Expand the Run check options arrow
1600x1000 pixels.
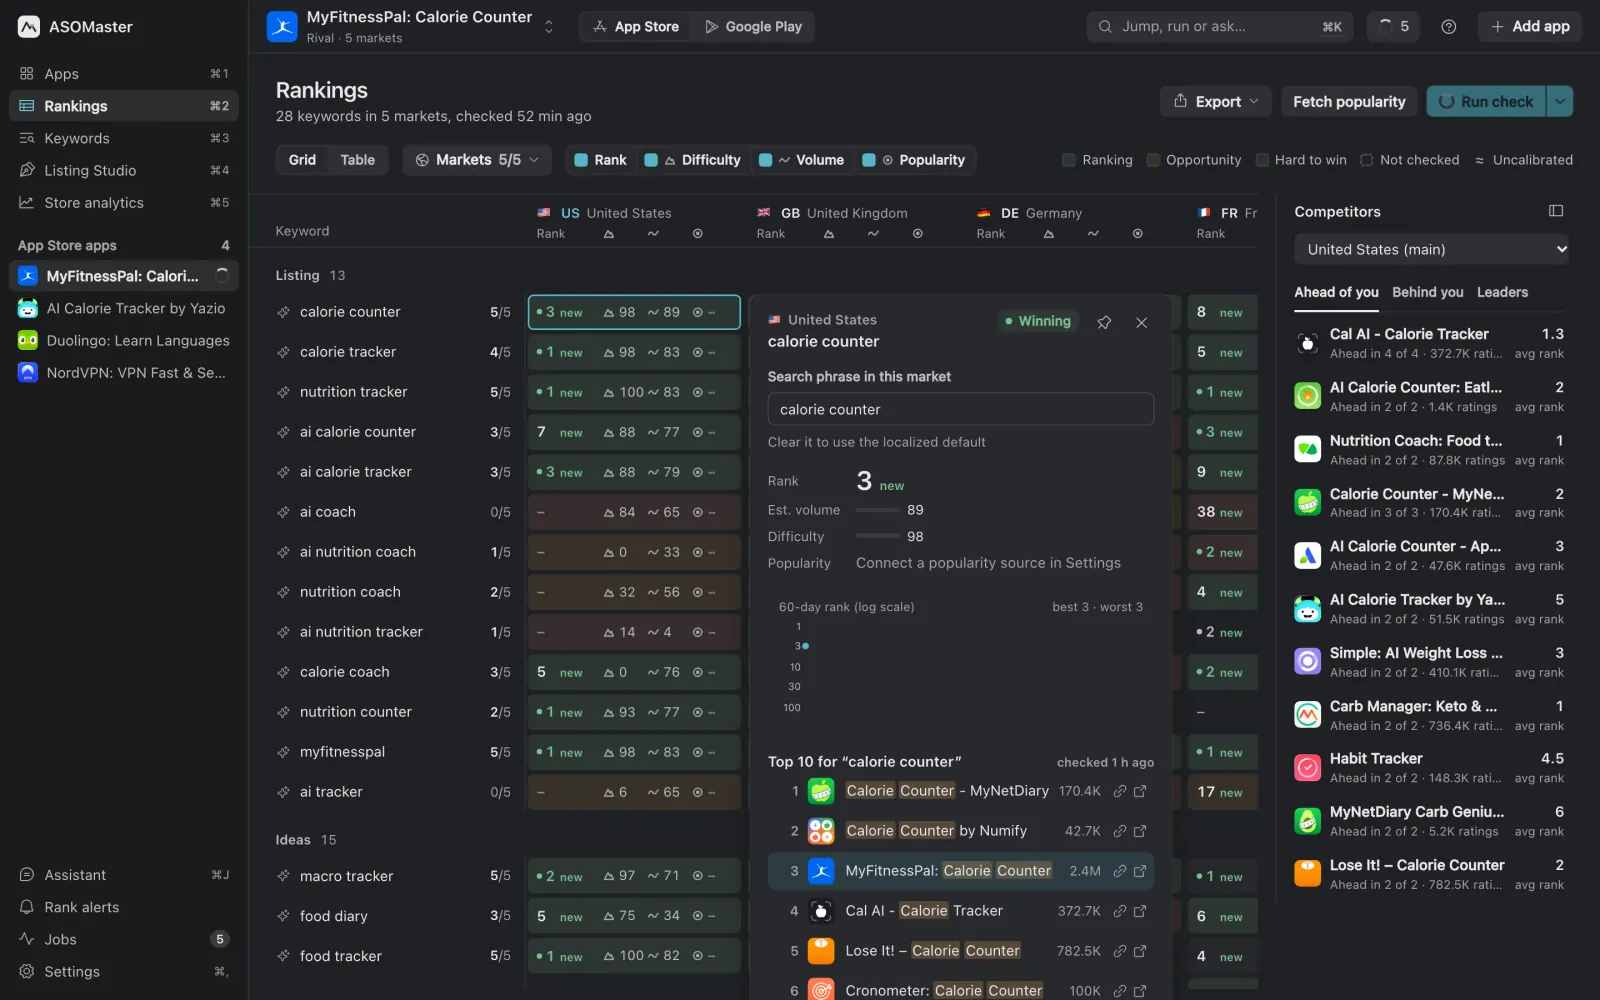click(1560, 101)
